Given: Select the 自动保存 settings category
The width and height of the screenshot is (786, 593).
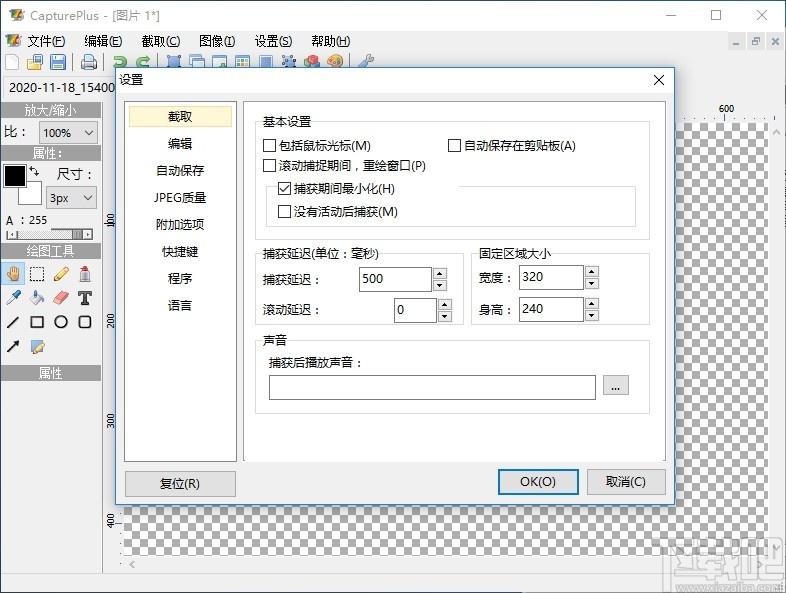Looking at the screenshot, I should (180, 170).
